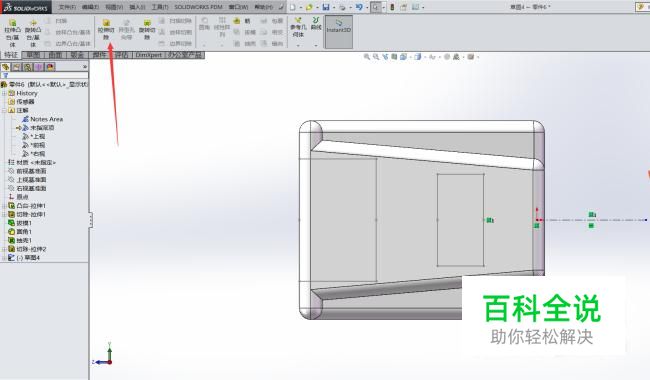
Task: Open the 窗口(W) menu
Action: tap(238, 7)
